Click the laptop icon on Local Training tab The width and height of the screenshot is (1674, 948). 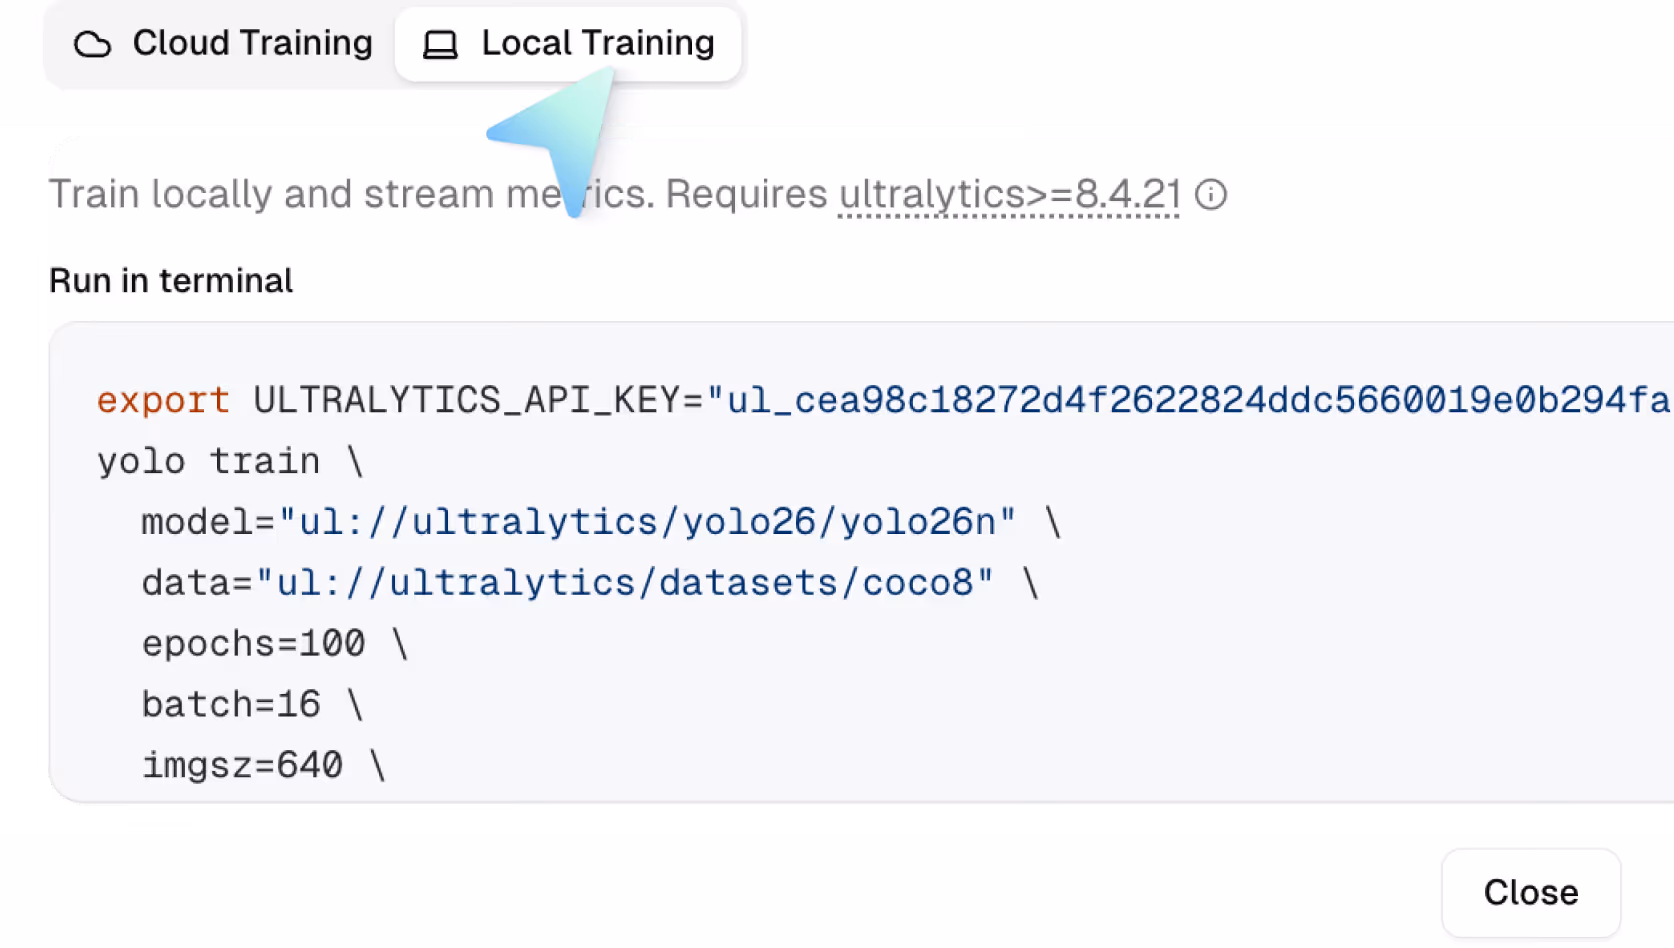438,44
